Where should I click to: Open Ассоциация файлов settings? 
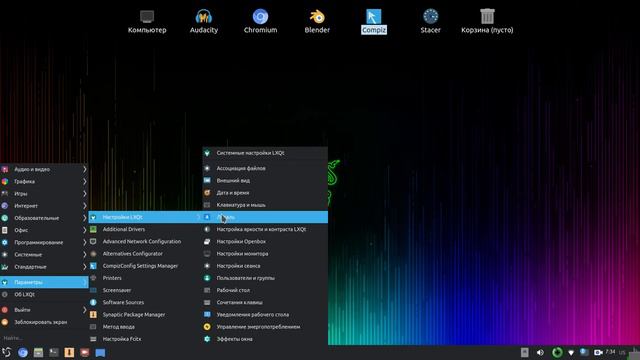[265, 168]
